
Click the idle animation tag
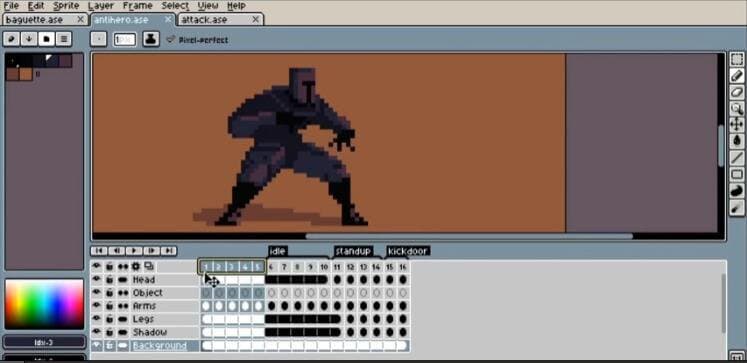(278, 251)
